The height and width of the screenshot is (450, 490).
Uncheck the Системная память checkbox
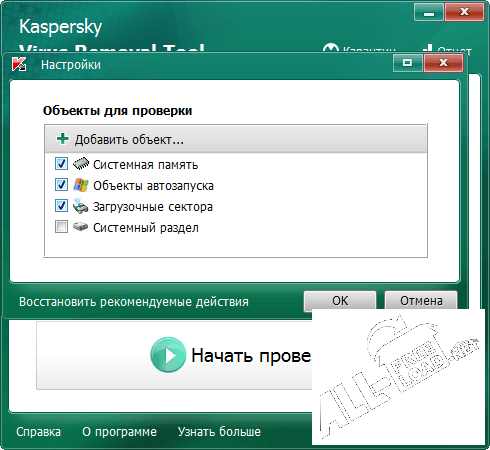click(61, 164)
